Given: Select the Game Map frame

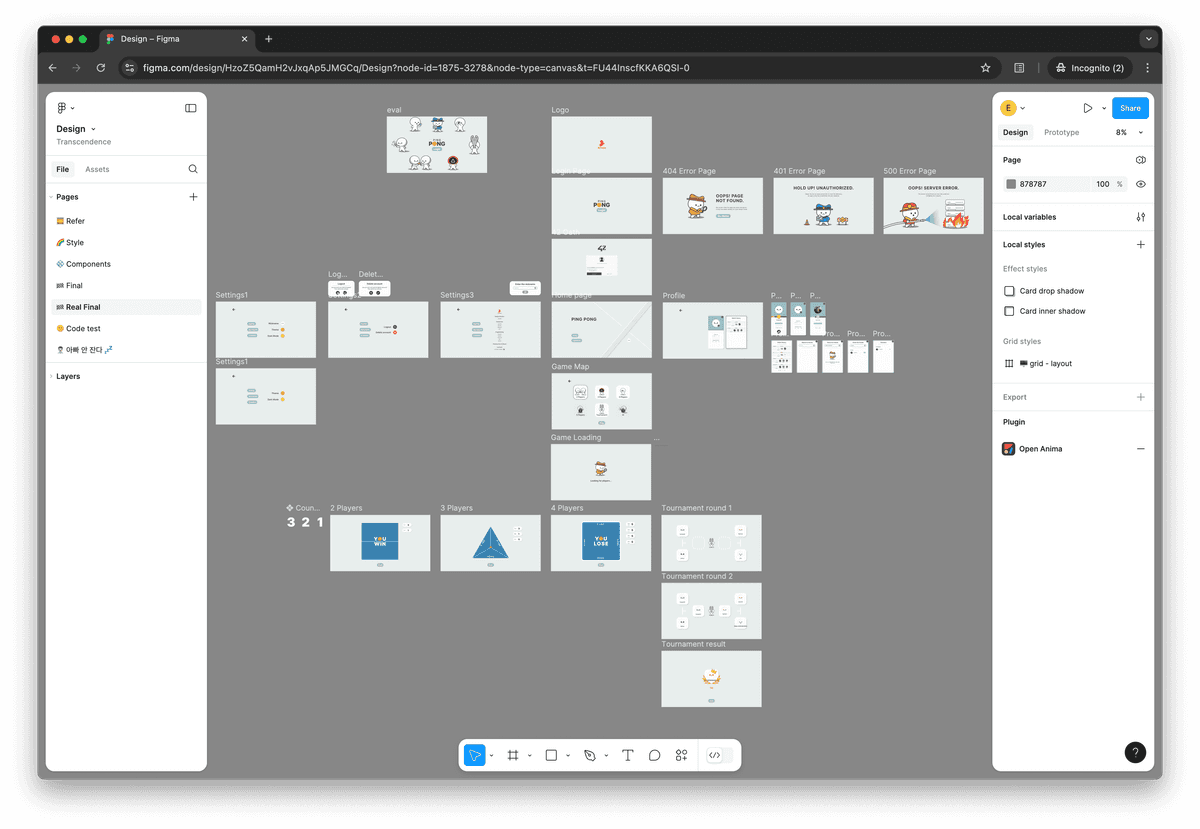Looking at the screenshot, I should point(601,401).
